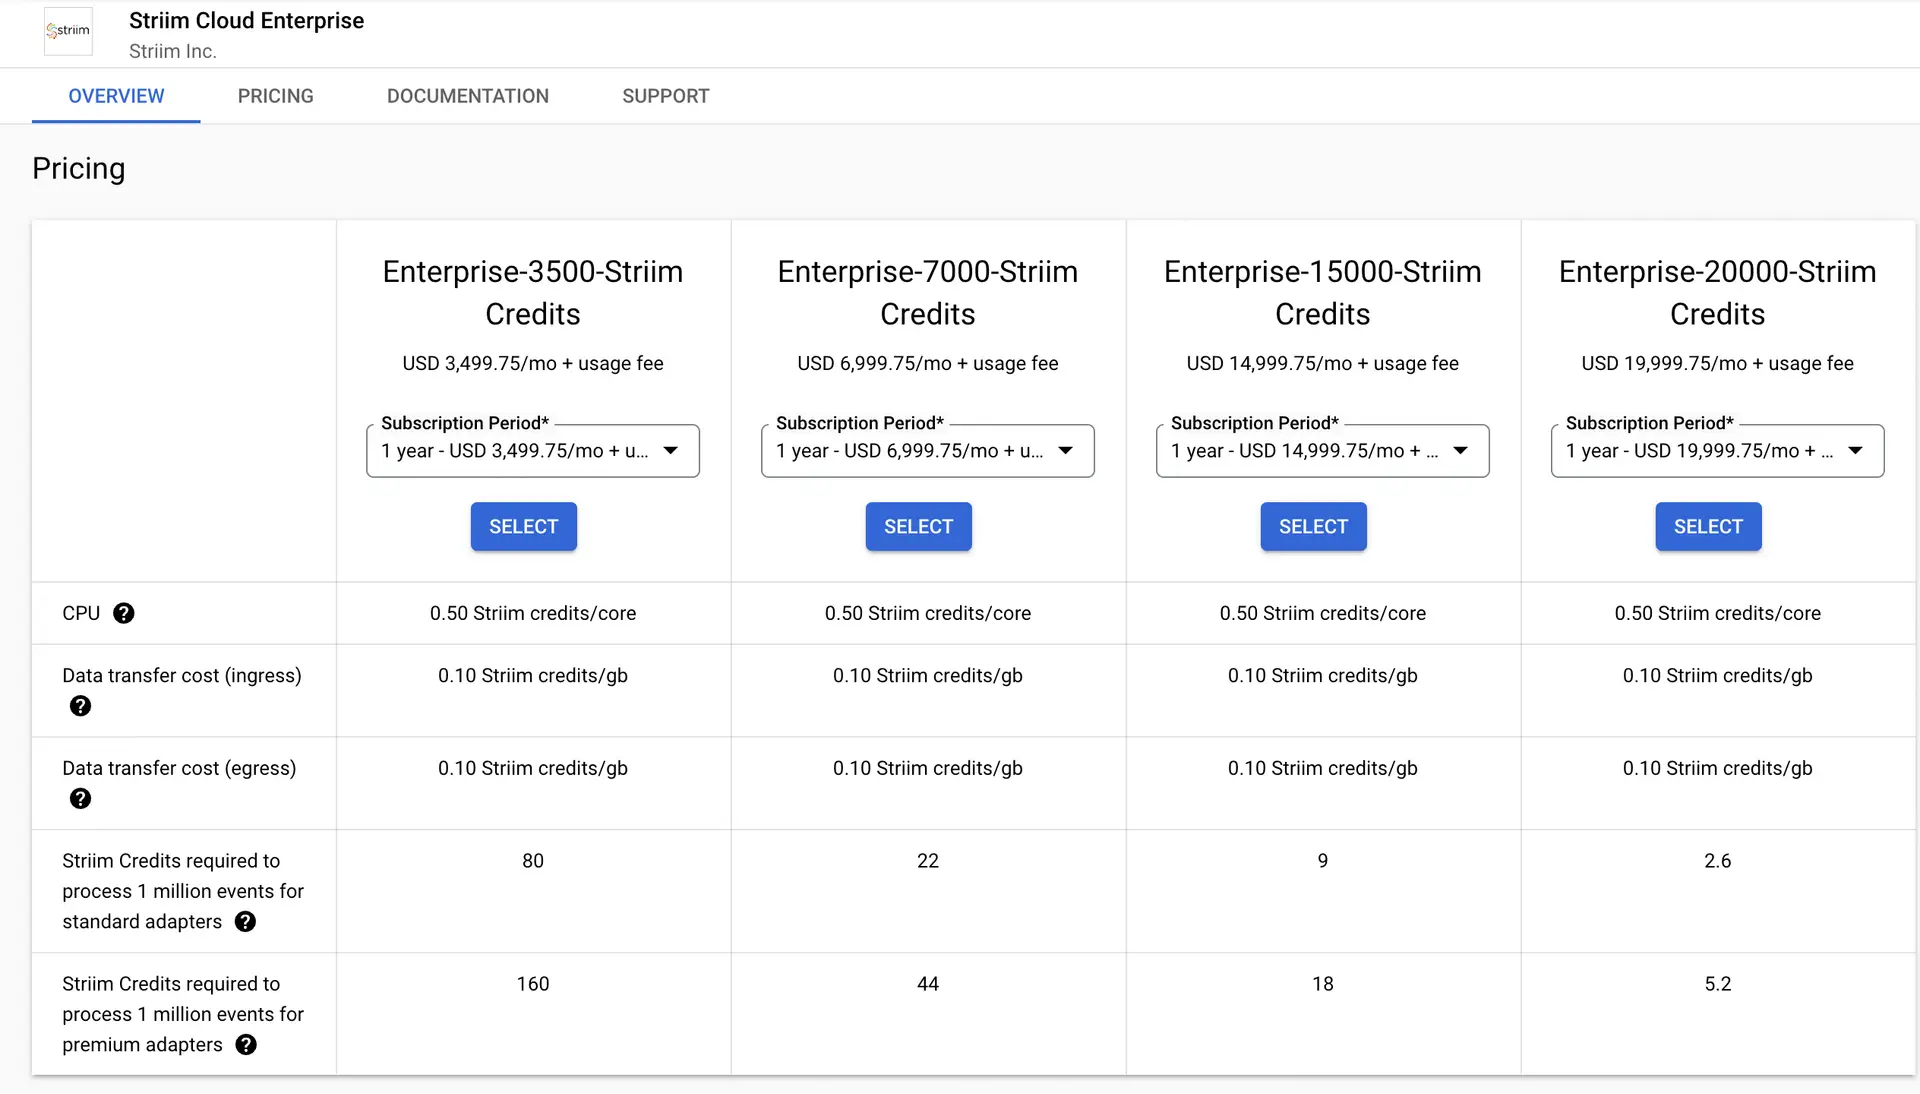
Task: Open Enterprise-20000 Subscription Period dropdown
Action: point(1717,451)
